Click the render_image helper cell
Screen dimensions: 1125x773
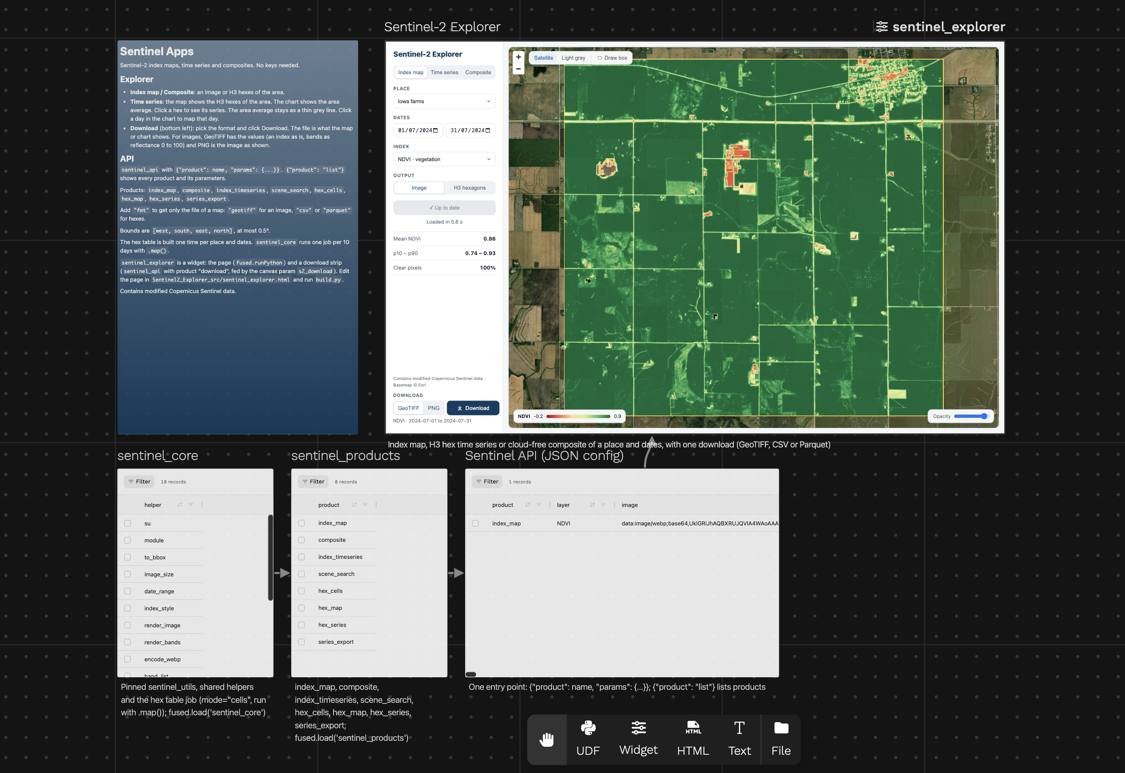[x=162, y=625]
